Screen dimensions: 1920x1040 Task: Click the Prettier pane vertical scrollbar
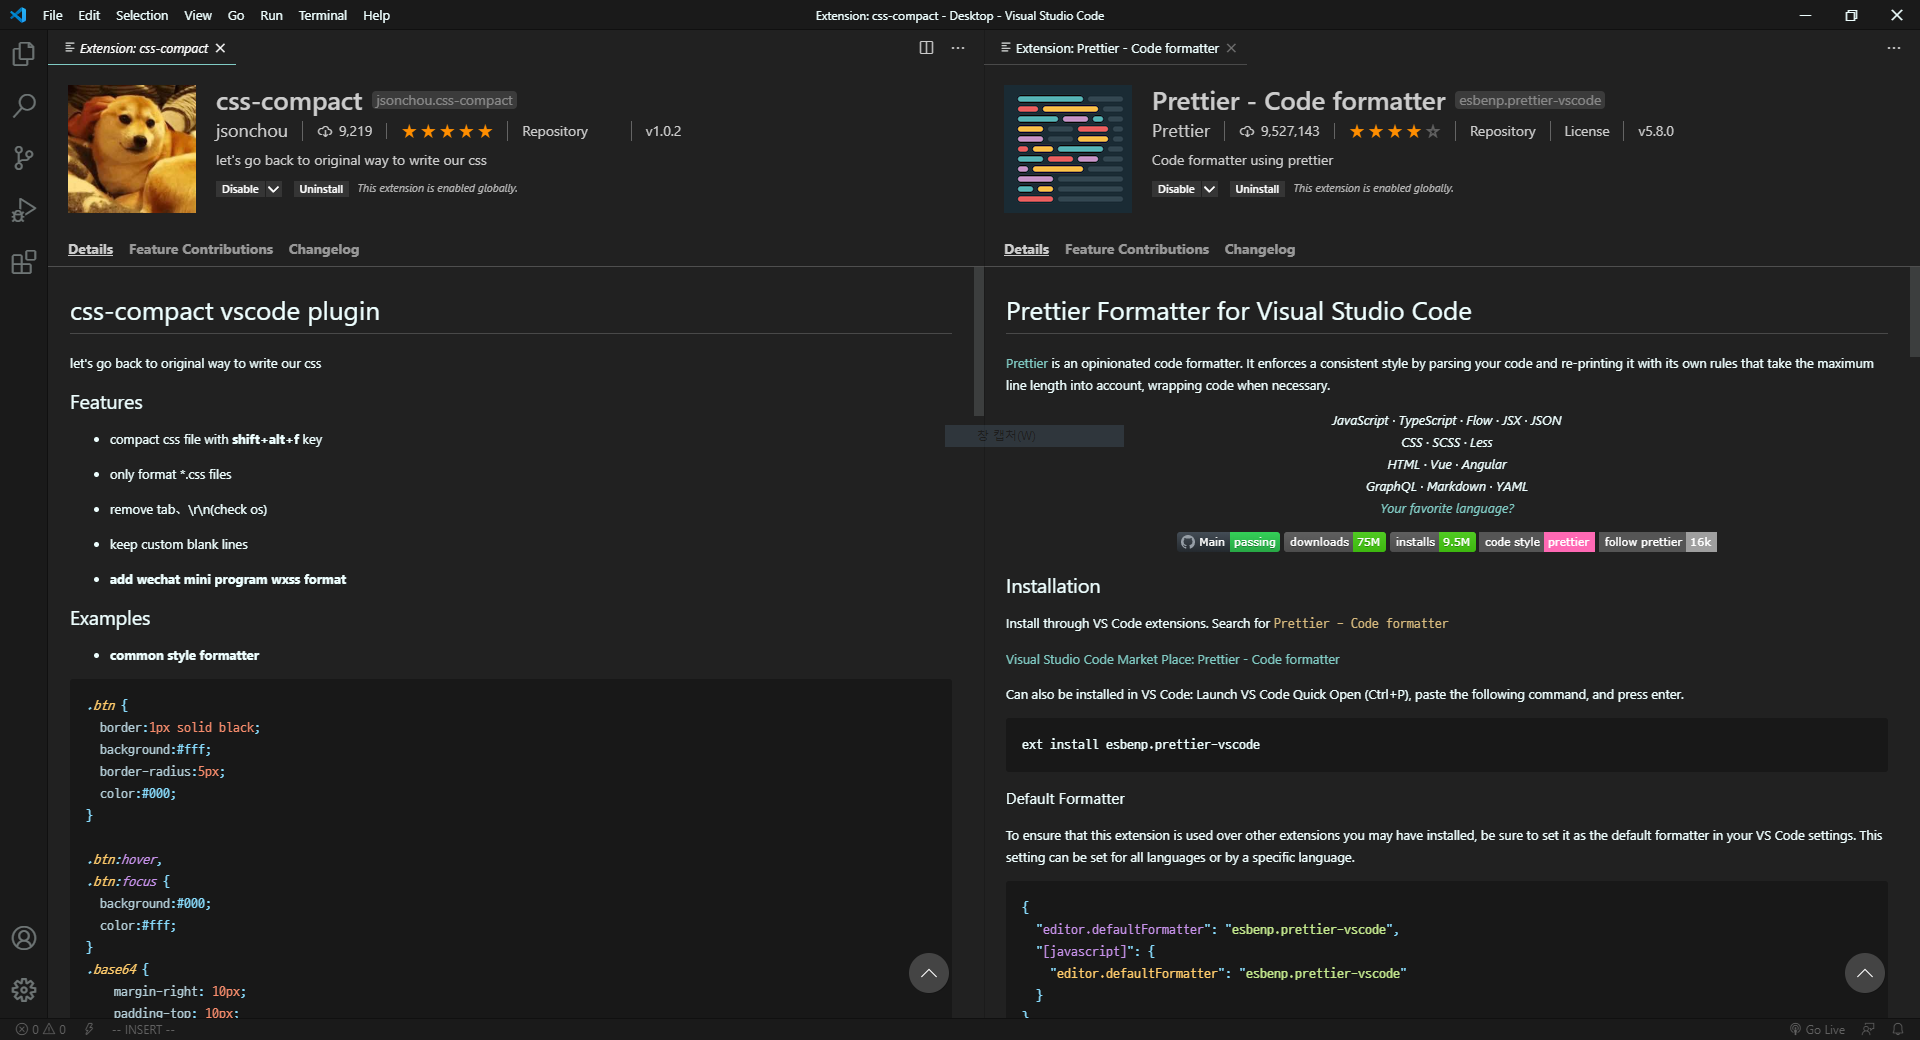tap(1914, 311)
